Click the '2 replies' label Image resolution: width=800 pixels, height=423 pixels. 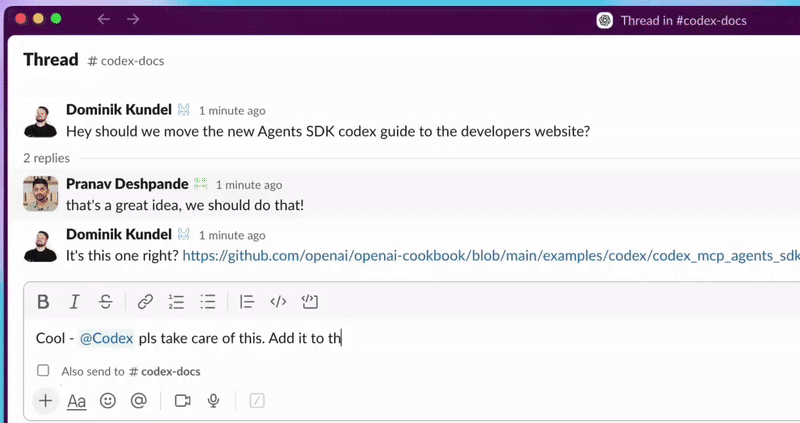pos(46,158)
